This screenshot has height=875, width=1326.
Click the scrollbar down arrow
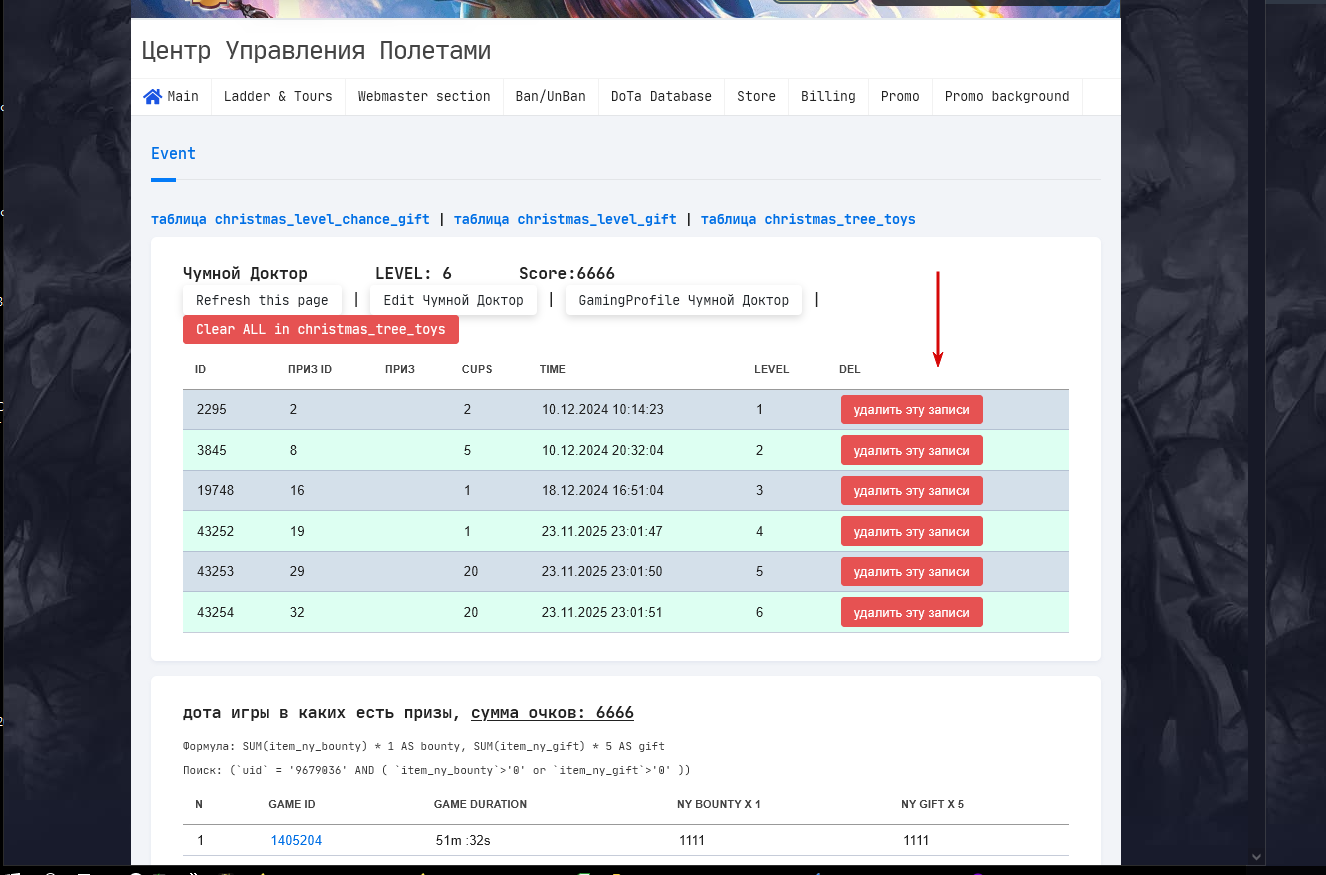[x=1258, y=856]
